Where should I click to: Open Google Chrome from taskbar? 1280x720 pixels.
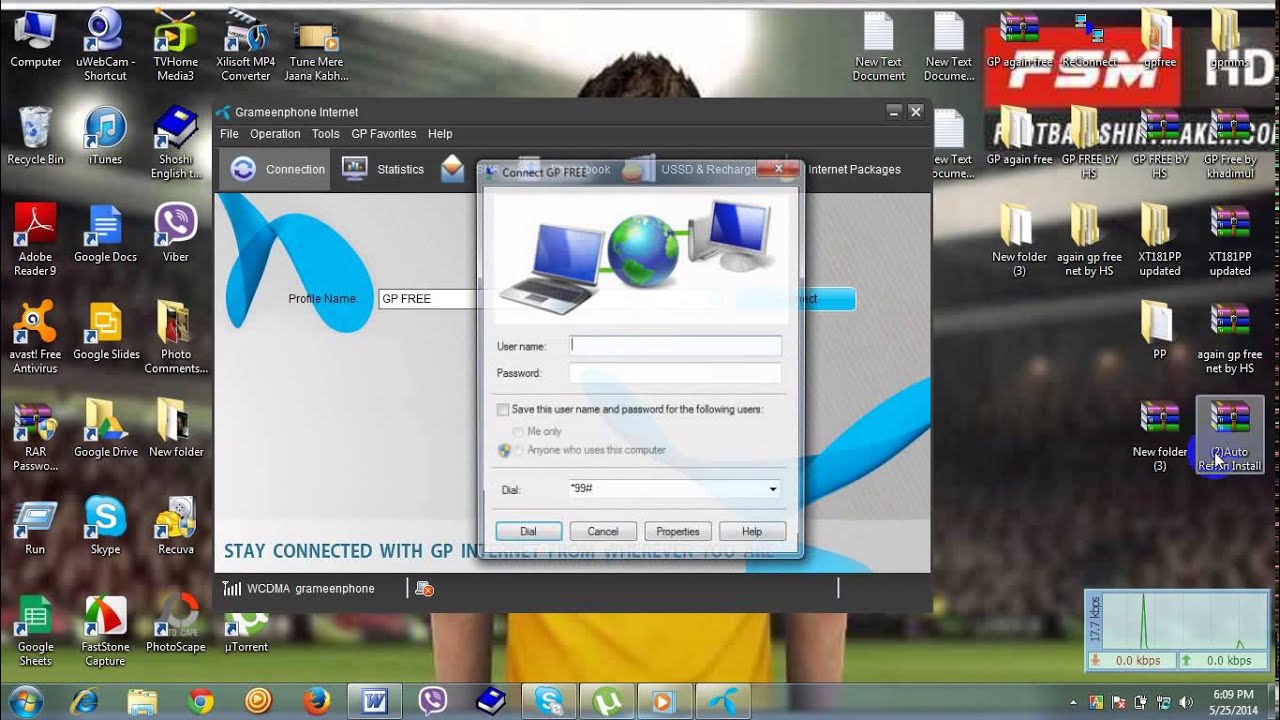click(x=200, y=701)
